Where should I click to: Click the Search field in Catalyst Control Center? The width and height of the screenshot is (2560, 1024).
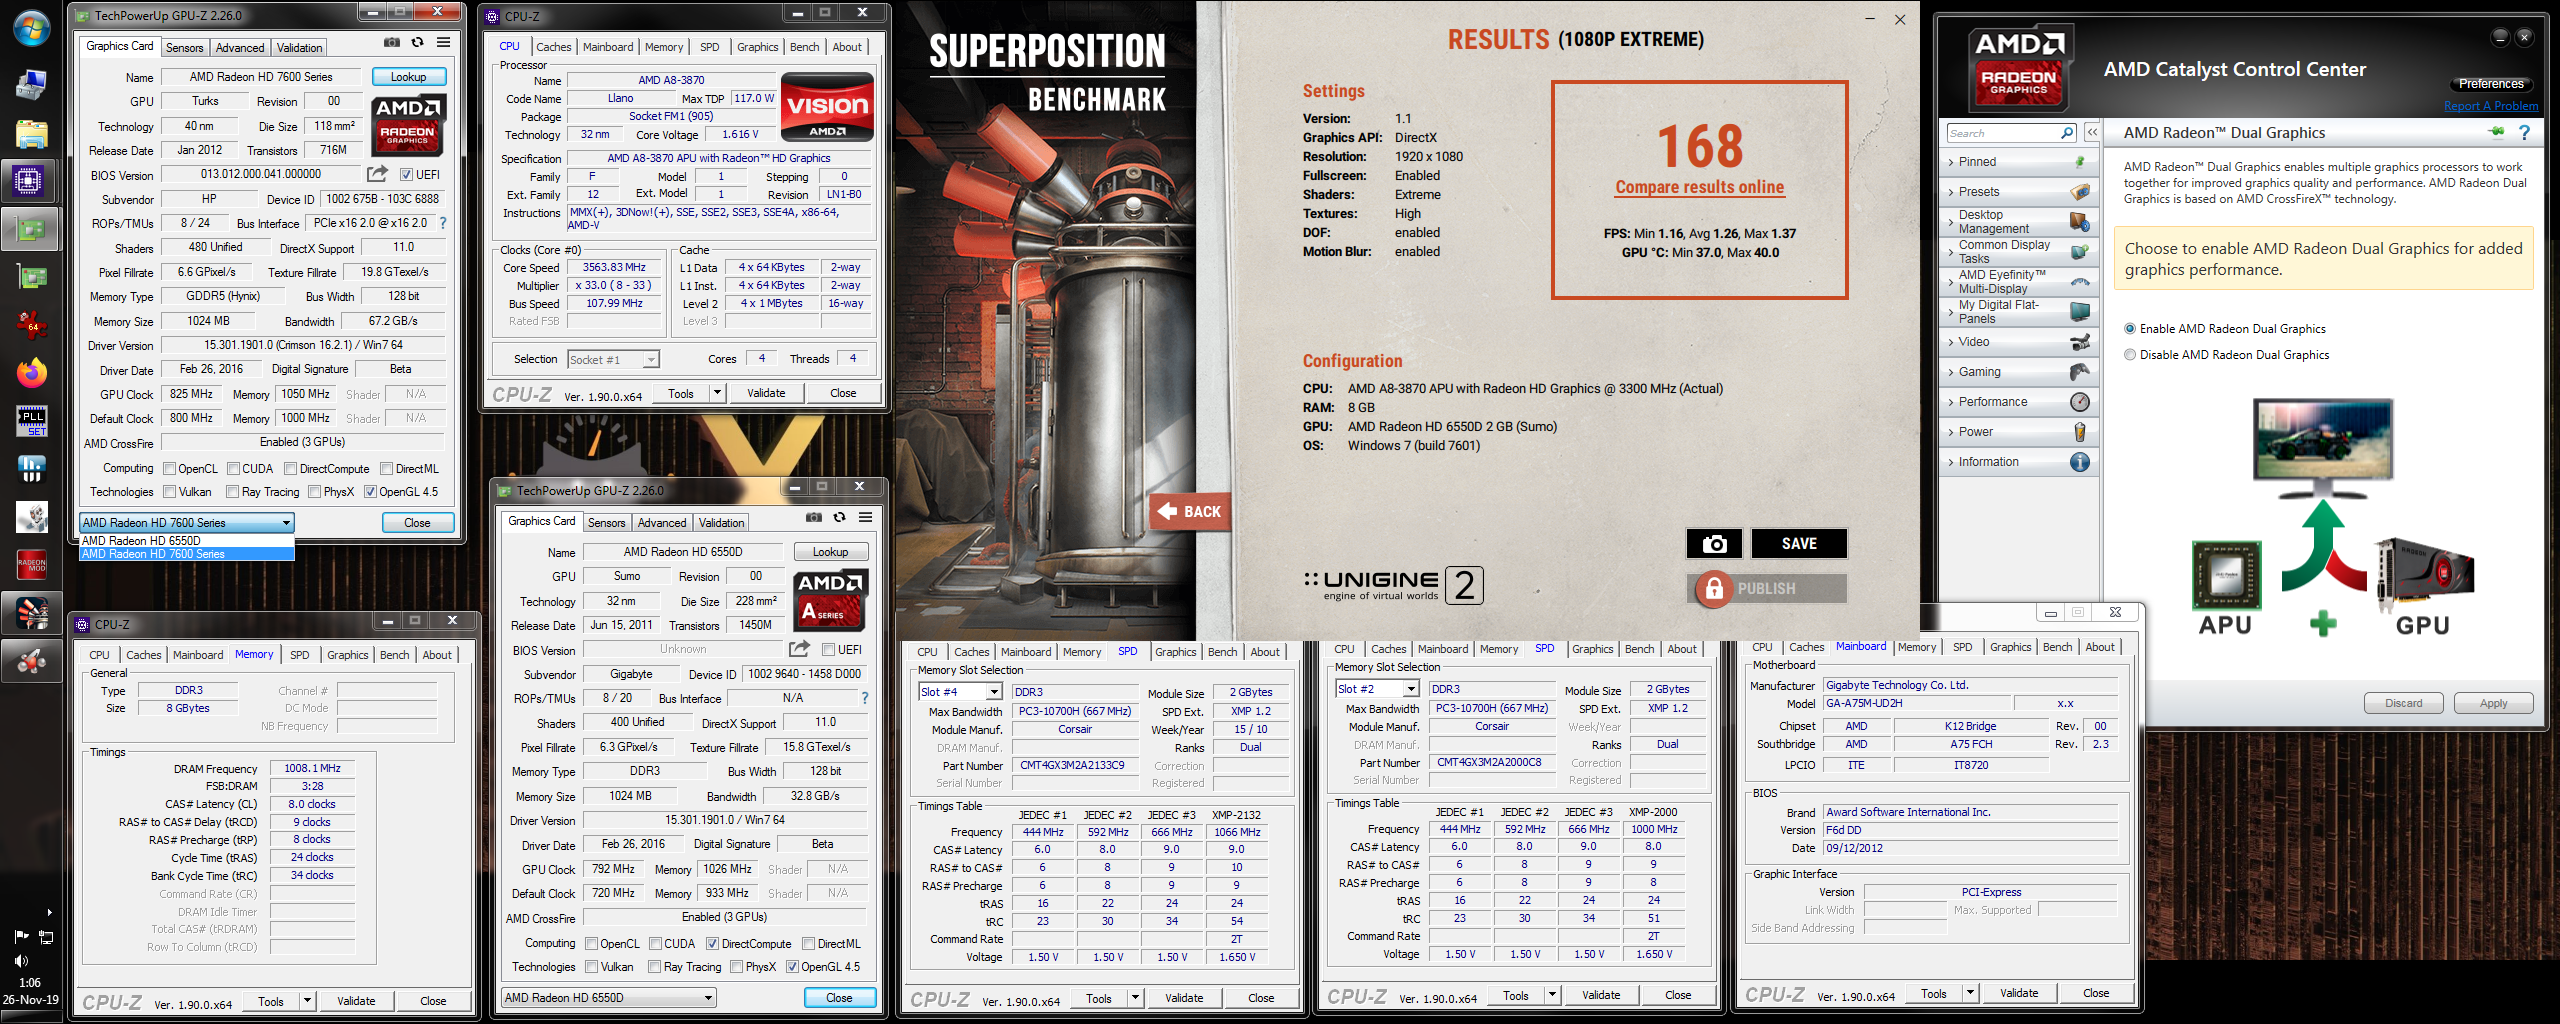coord(2003,133)
